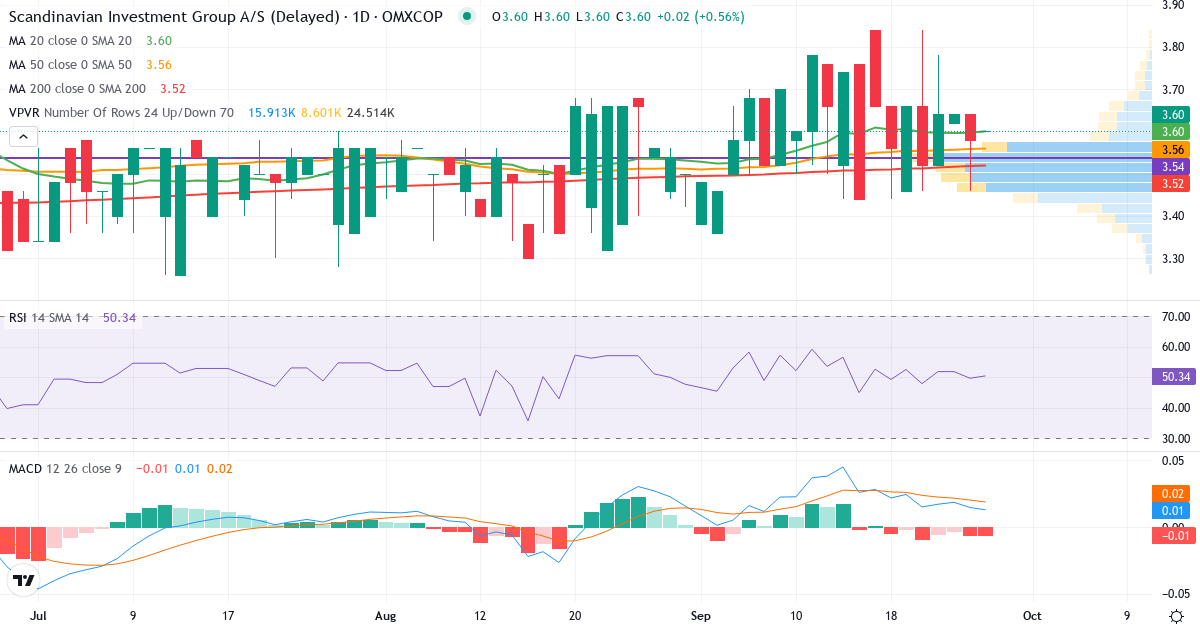
Task: Click the 70.00 RSI scale label
Action: click(1174, 317)
